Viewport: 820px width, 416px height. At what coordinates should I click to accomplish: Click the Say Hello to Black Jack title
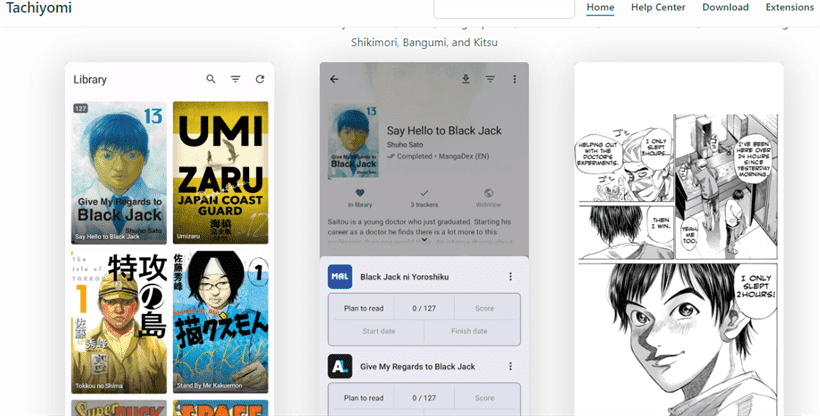[444, 131]
